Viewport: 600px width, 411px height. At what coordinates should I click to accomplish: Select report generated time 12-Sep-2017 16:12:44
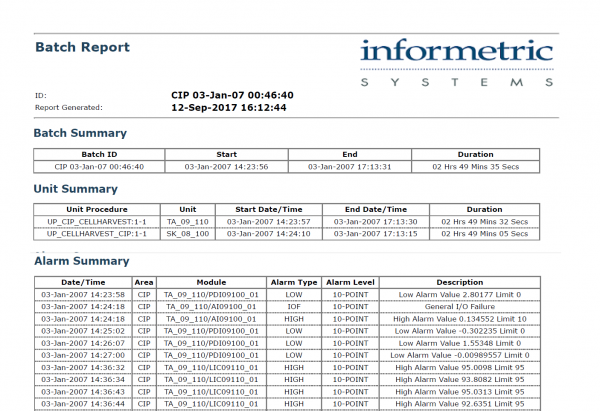[228, 108]
